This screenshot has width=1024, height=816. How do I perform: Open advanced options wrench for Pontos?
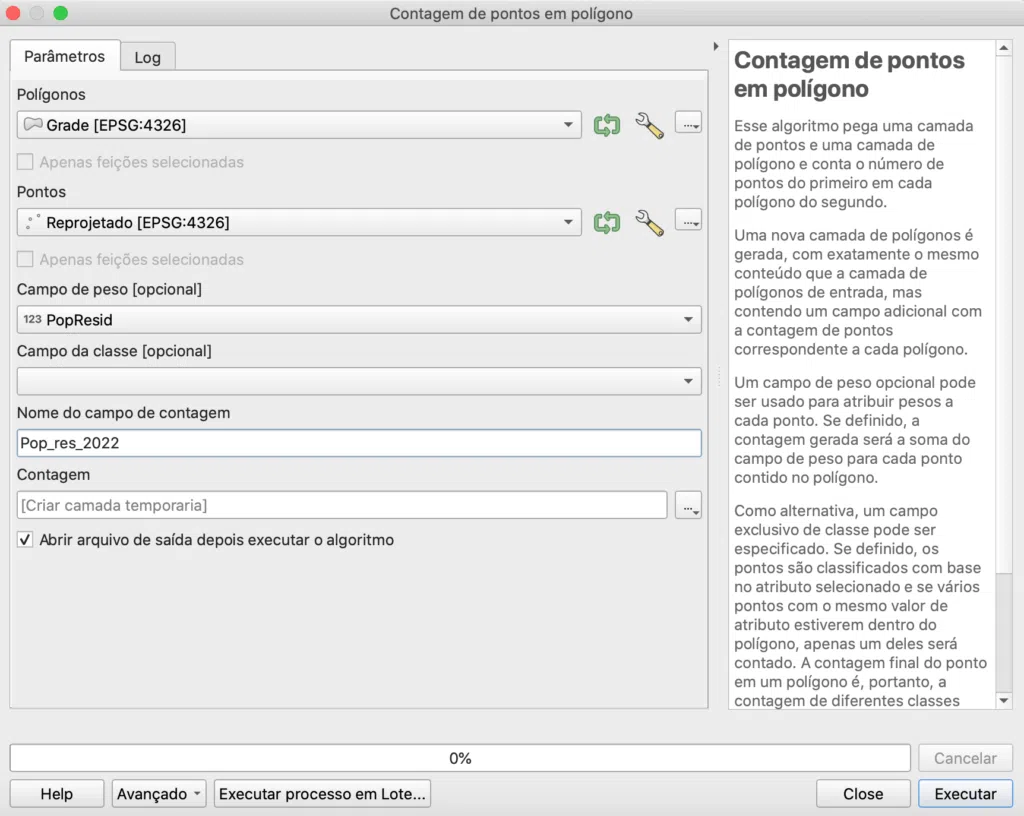click(x=649, y=223)
